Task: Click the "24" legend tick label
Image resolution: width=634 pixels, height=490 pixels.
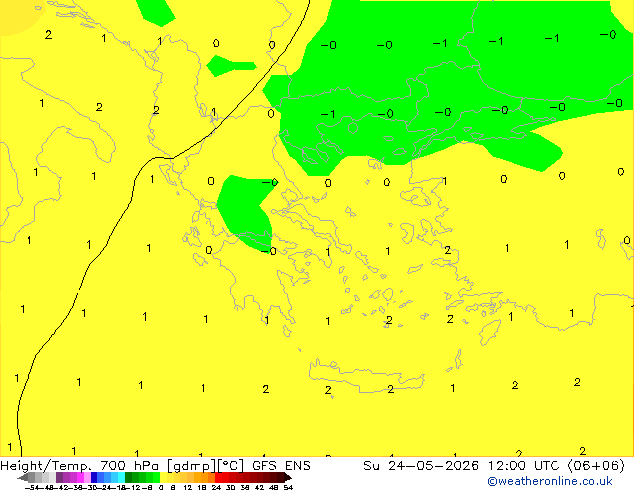Action: (x=216, y=487)
